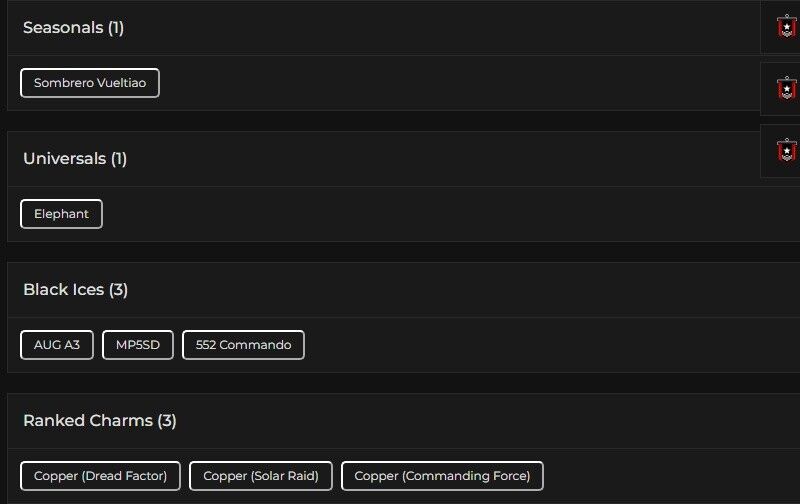Click the Copper (Dread Factor) charm tag
800x504 pixels.
(100, 476)
